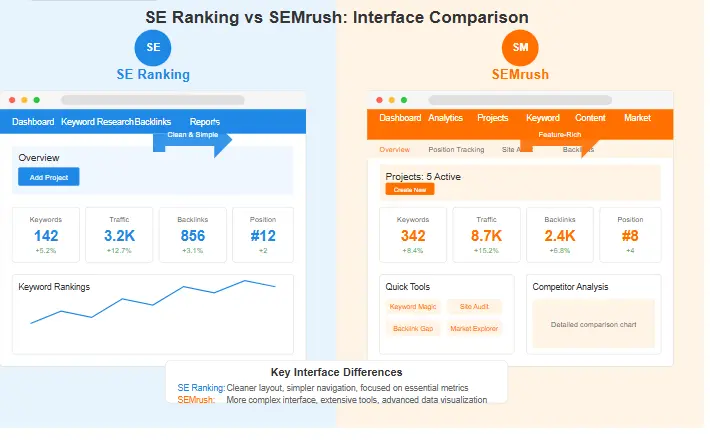This screenshot has width=710, height=440.
Task: Click the Keyword Rankings line chart
Action: pos(153,302)
